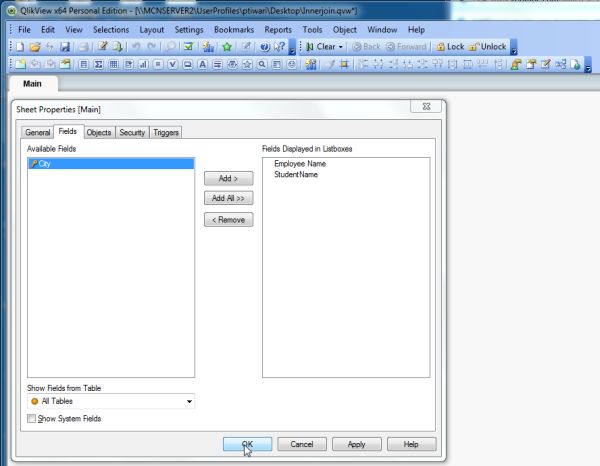Screen dimensions: 600x466
Task: Create a Multi Box V icon
Action: click(173, 64)
